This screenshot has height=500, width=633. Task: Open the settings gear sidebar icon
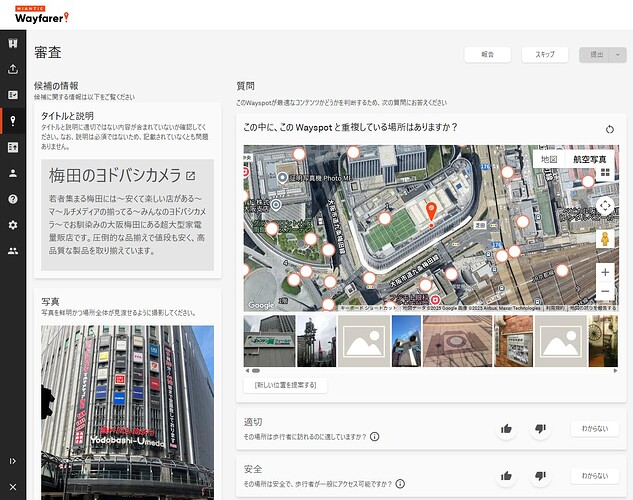pos(13,225)
